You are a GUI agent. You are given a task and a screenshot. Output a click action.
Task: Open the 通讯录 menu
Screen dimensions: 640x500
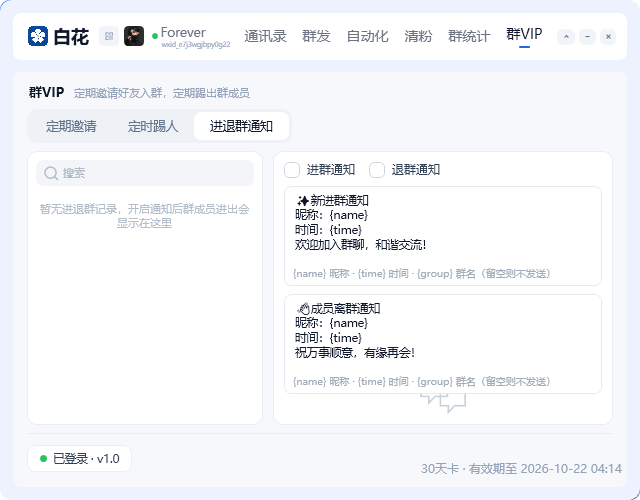coord(265,36)
